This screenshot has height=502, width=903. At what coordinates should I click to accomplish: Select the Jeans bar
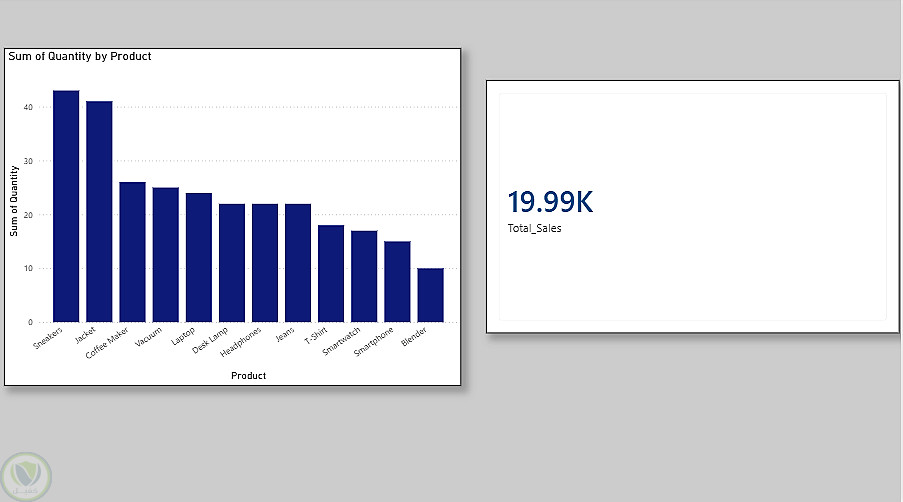[x=298, y=263]
